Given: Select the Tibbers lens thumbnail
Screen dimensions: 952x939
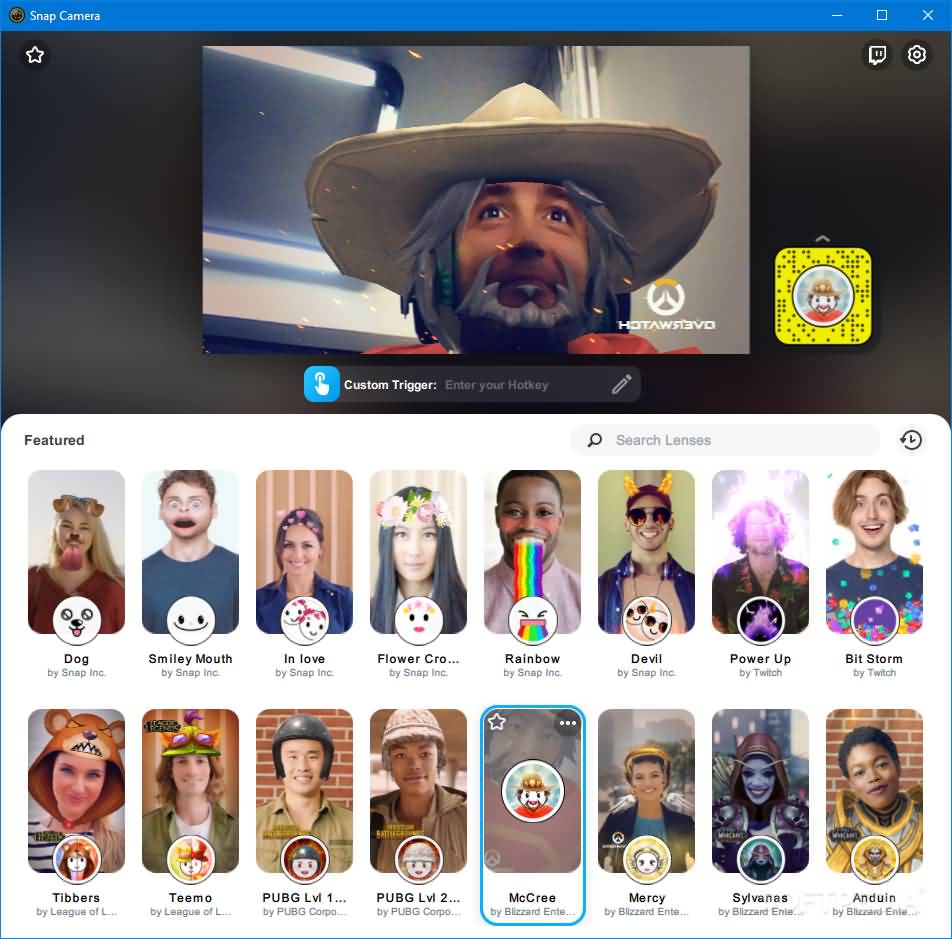Looking at the screenshot, I should [x=76, y=791].
